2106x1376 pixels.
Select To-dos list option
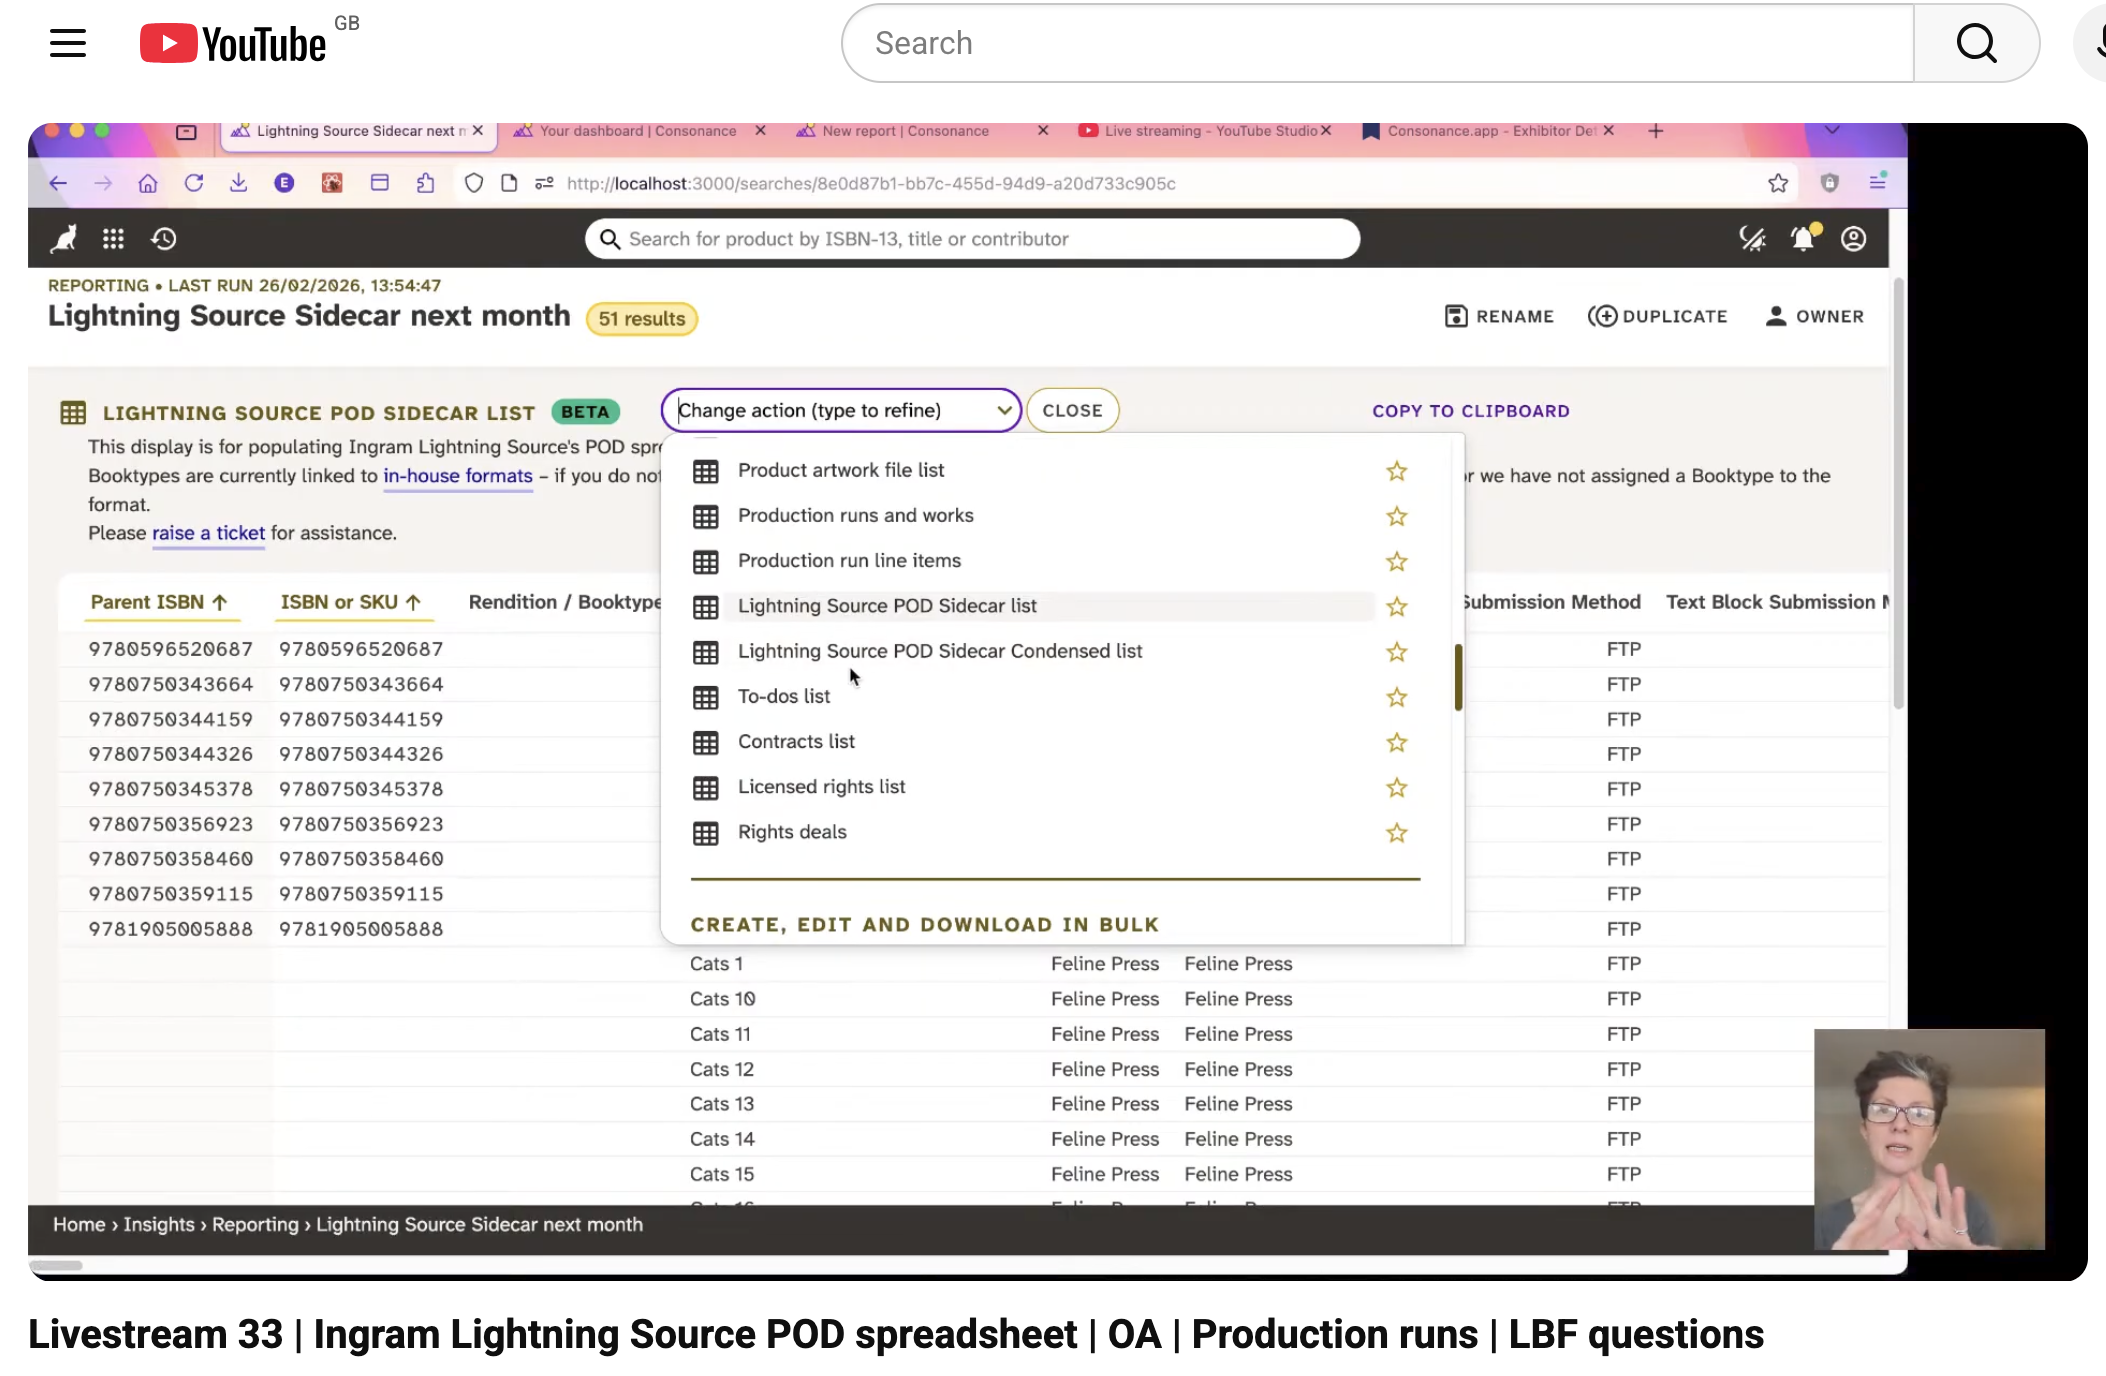[x=784, y=696]
